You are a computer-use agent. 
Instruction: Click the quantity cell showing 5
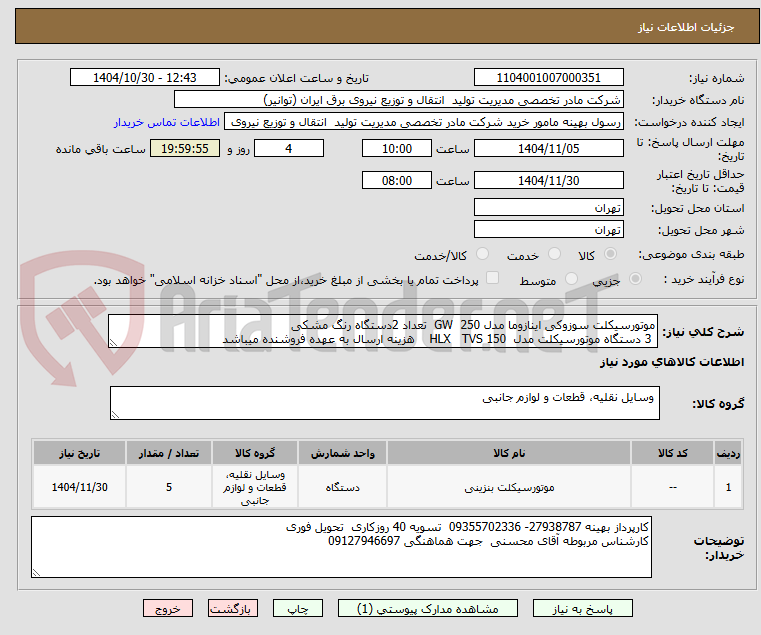[168, 487]
